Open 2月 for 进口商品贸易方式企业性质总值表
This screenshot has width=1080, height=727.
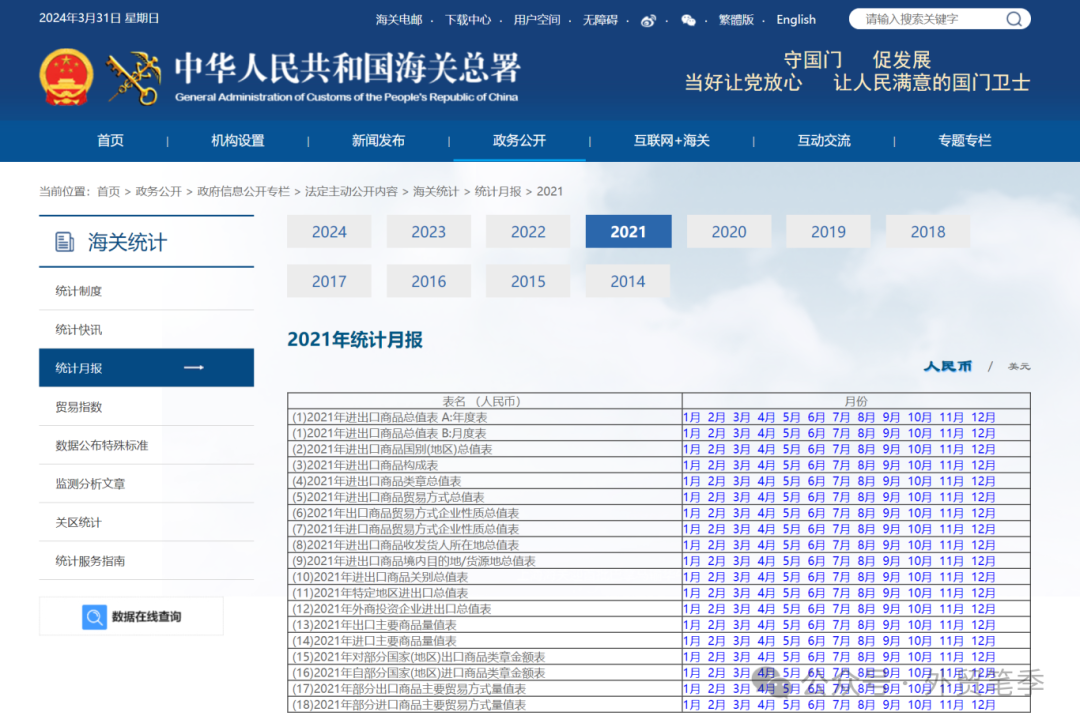(x=716, y=529)
